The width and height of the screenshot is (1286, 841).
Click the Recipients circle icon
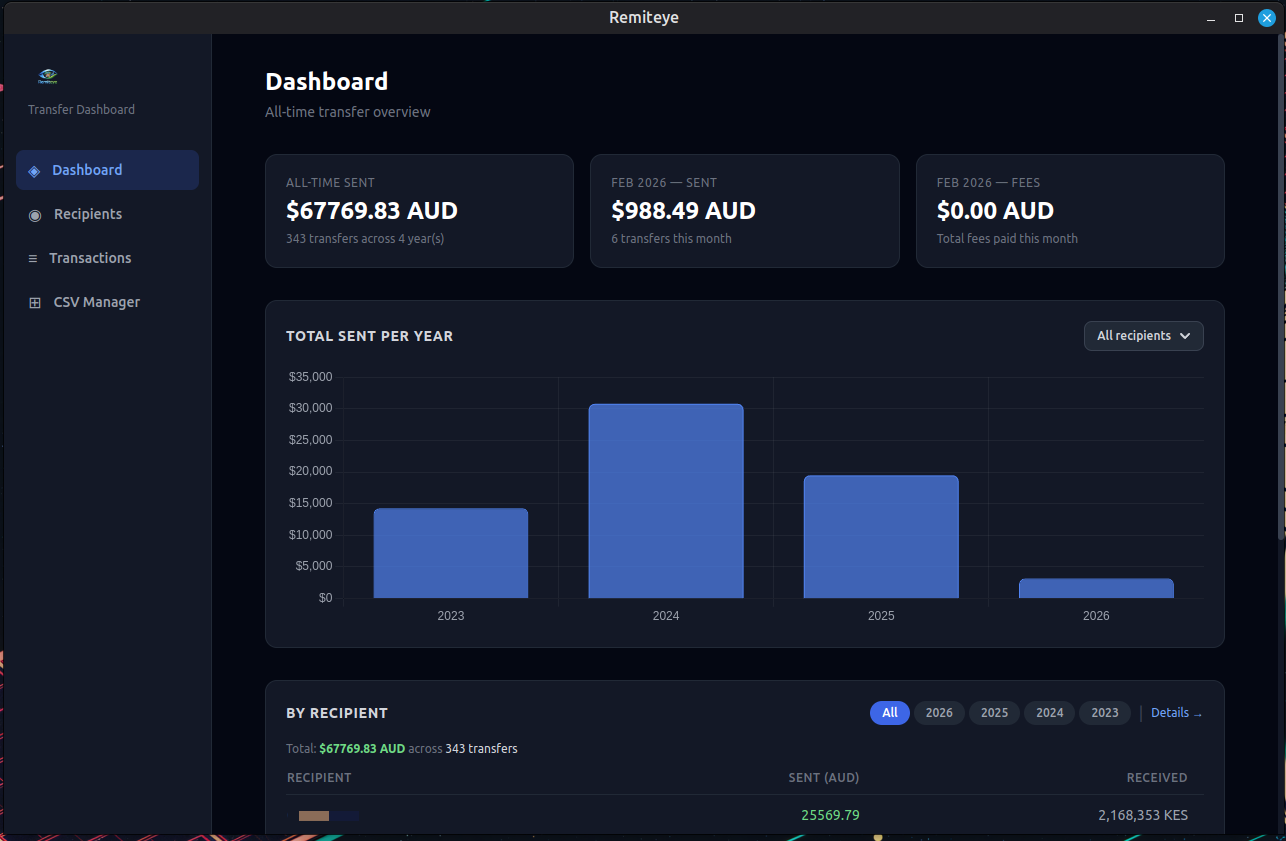click(x=35, y=214)
